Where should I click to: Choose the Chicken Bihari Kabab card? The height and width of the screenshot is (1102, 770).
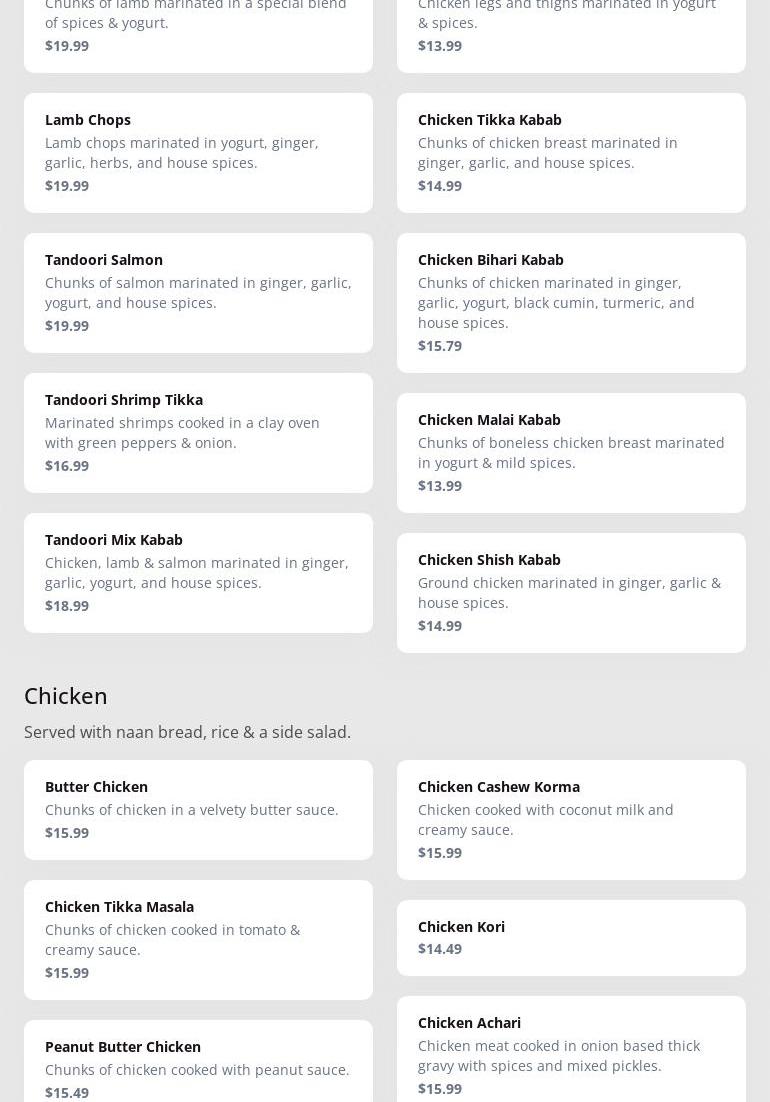(571, 302)
